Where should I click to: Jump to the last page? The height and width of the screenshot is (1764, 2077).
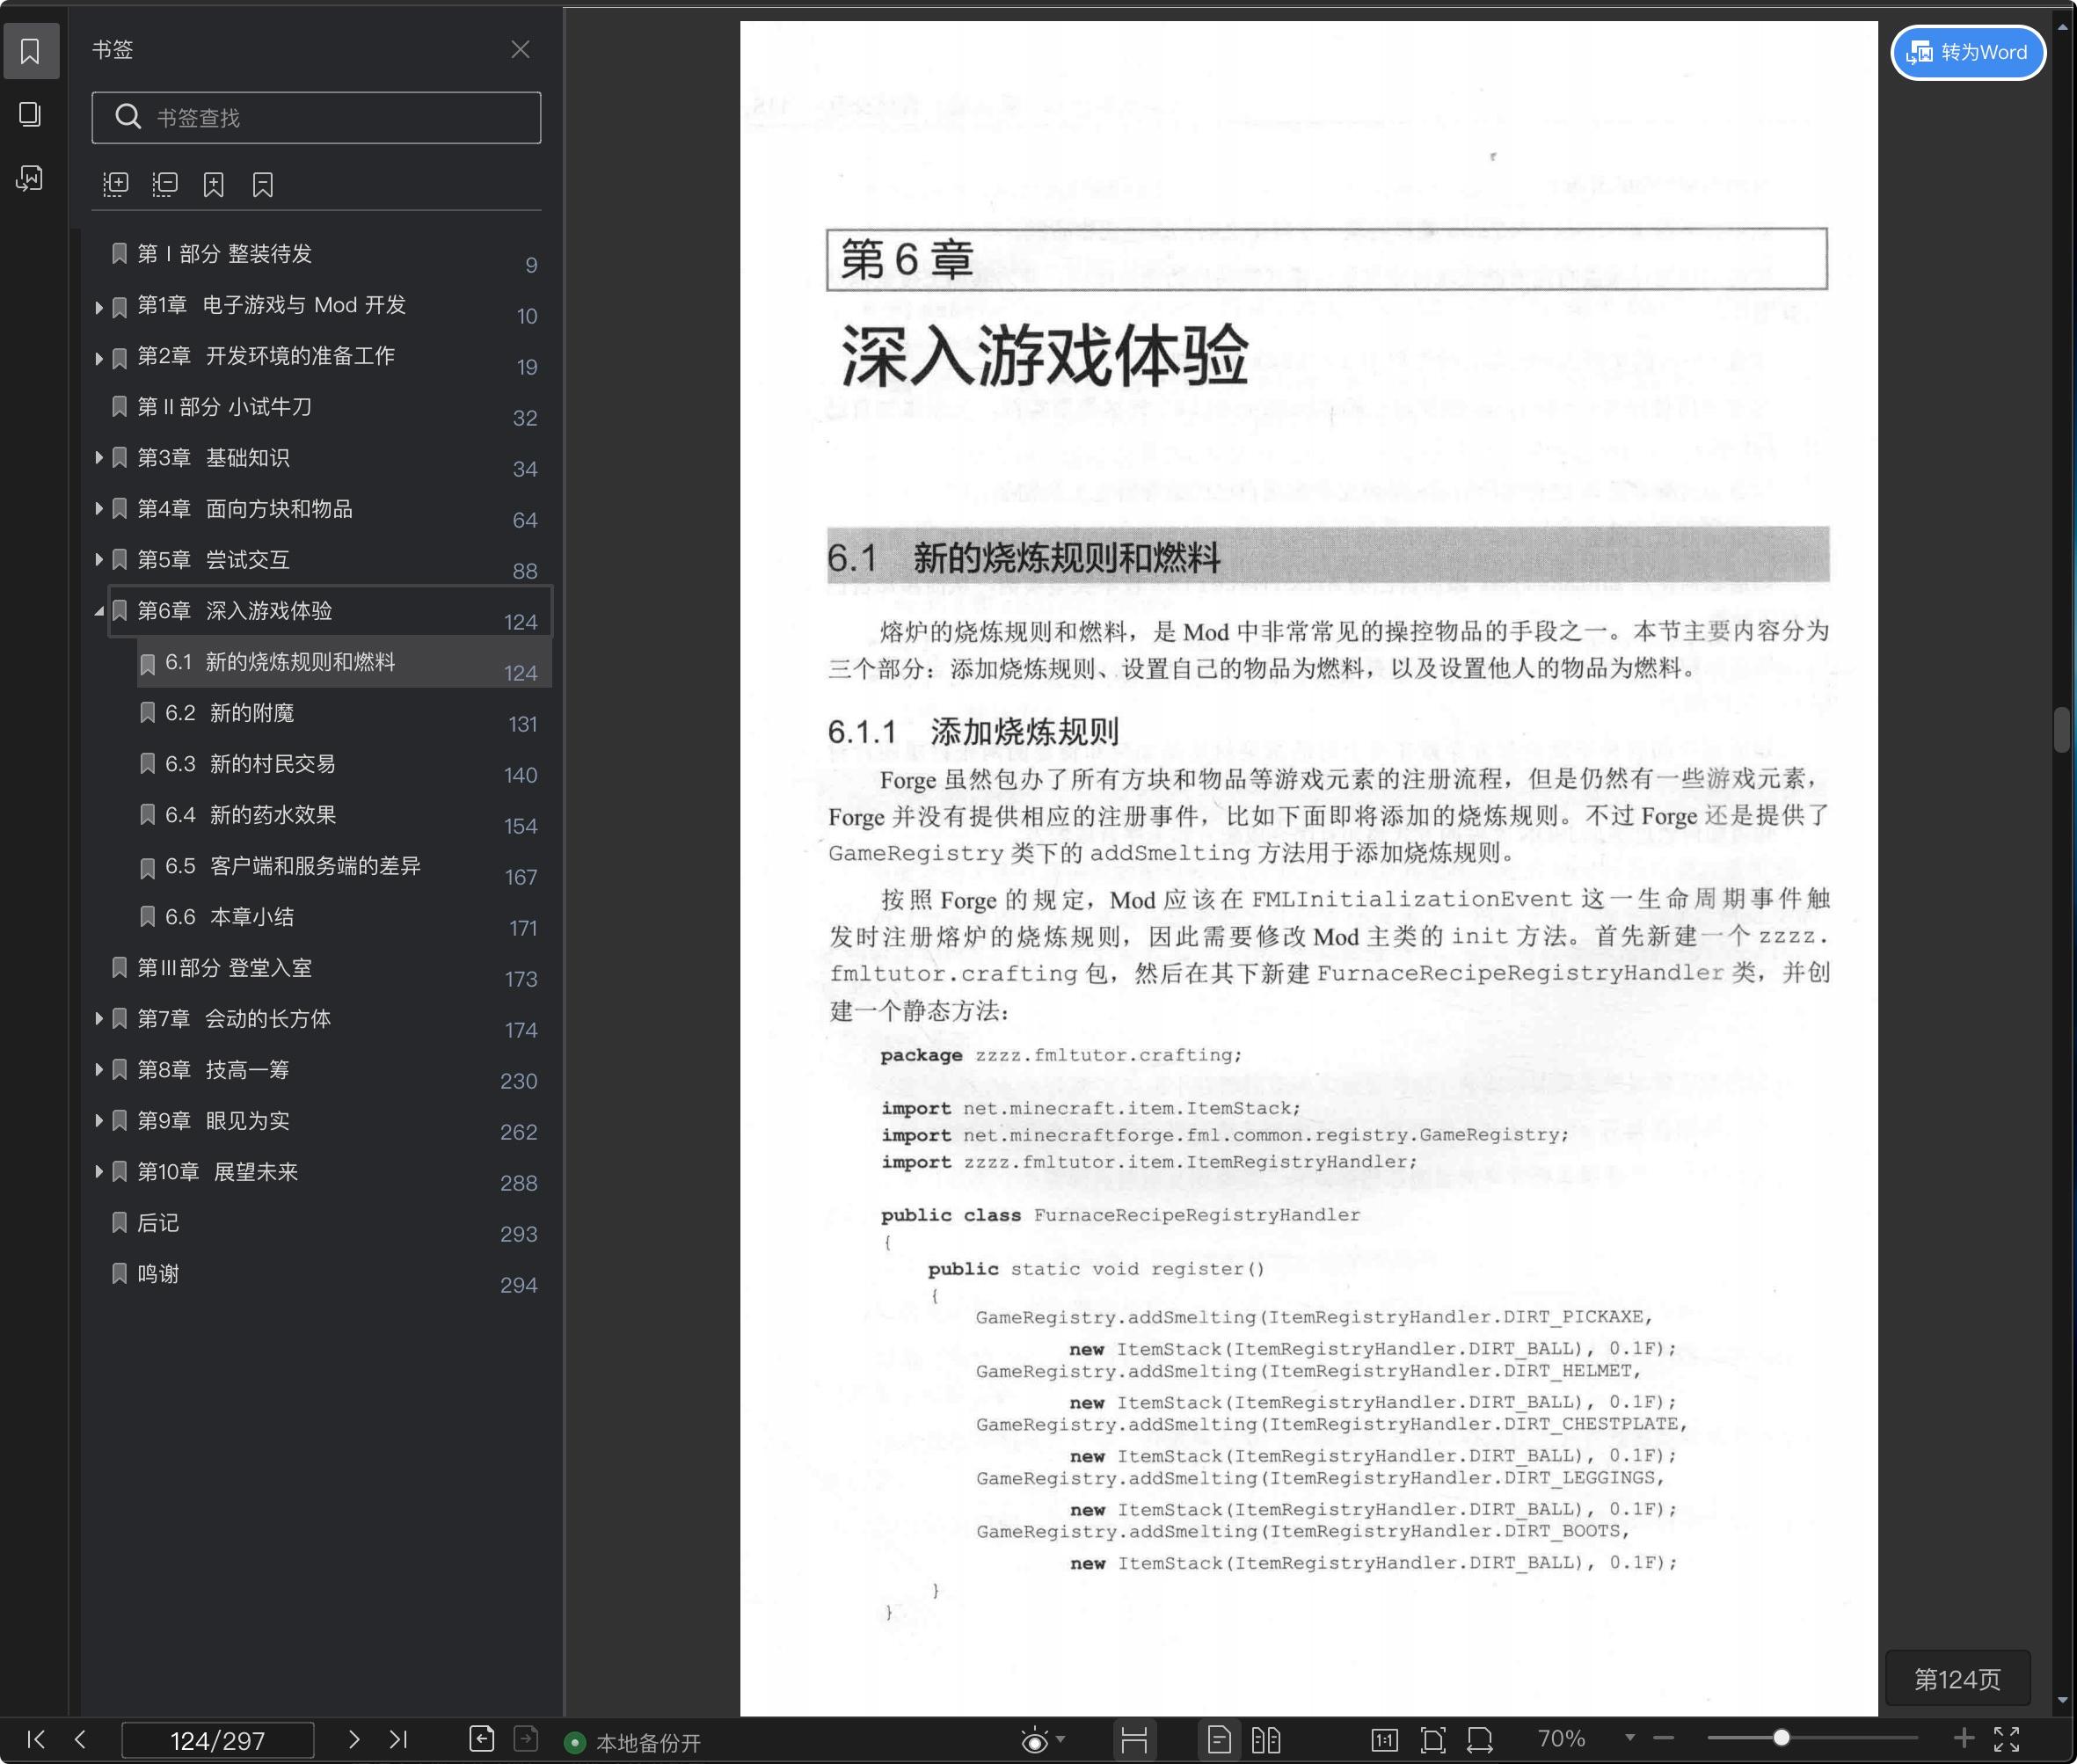[398, 1739]
